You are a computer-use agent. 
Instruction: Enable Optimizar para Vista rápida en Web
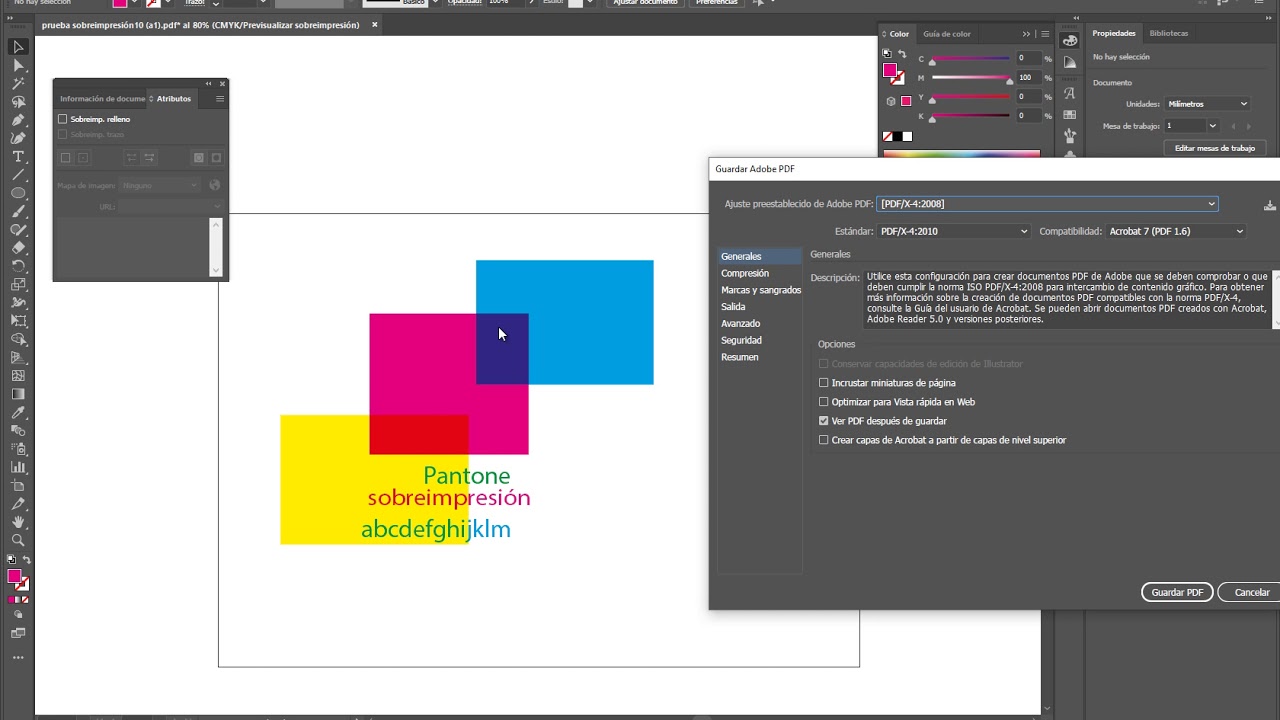[824, 402]
